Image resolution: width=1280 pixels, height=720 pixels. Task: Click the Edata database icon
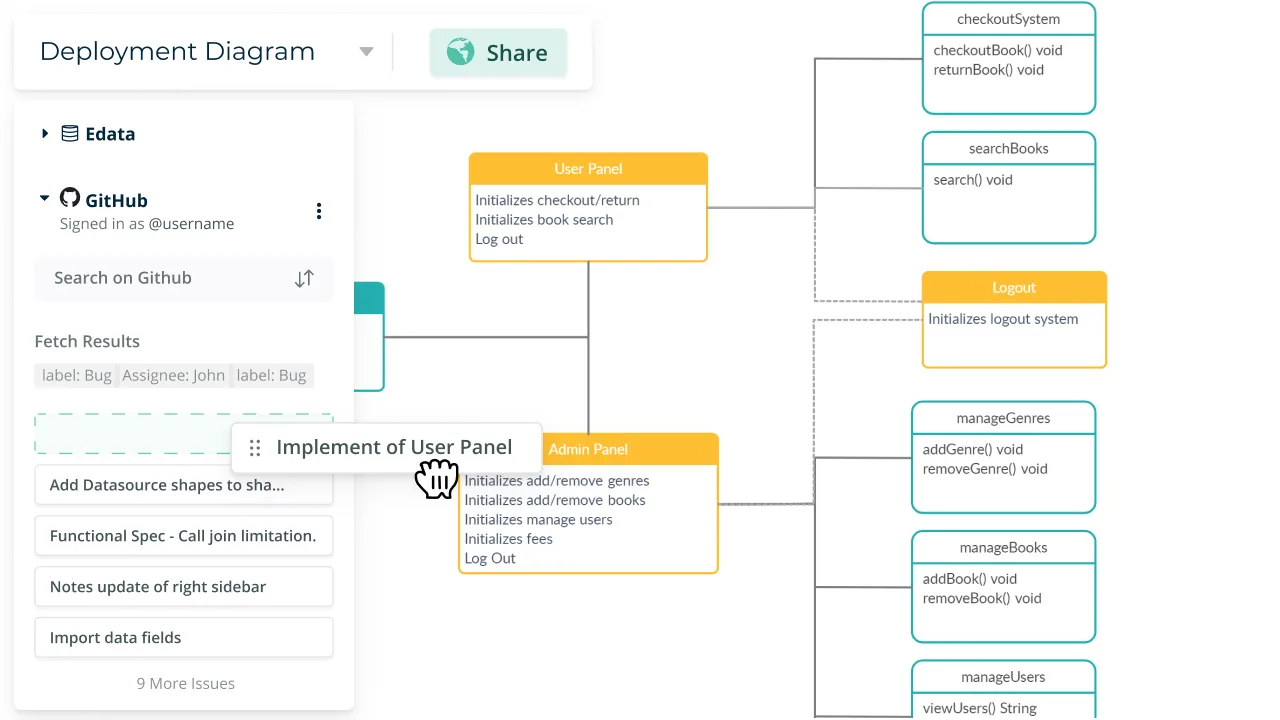point(70,133)
